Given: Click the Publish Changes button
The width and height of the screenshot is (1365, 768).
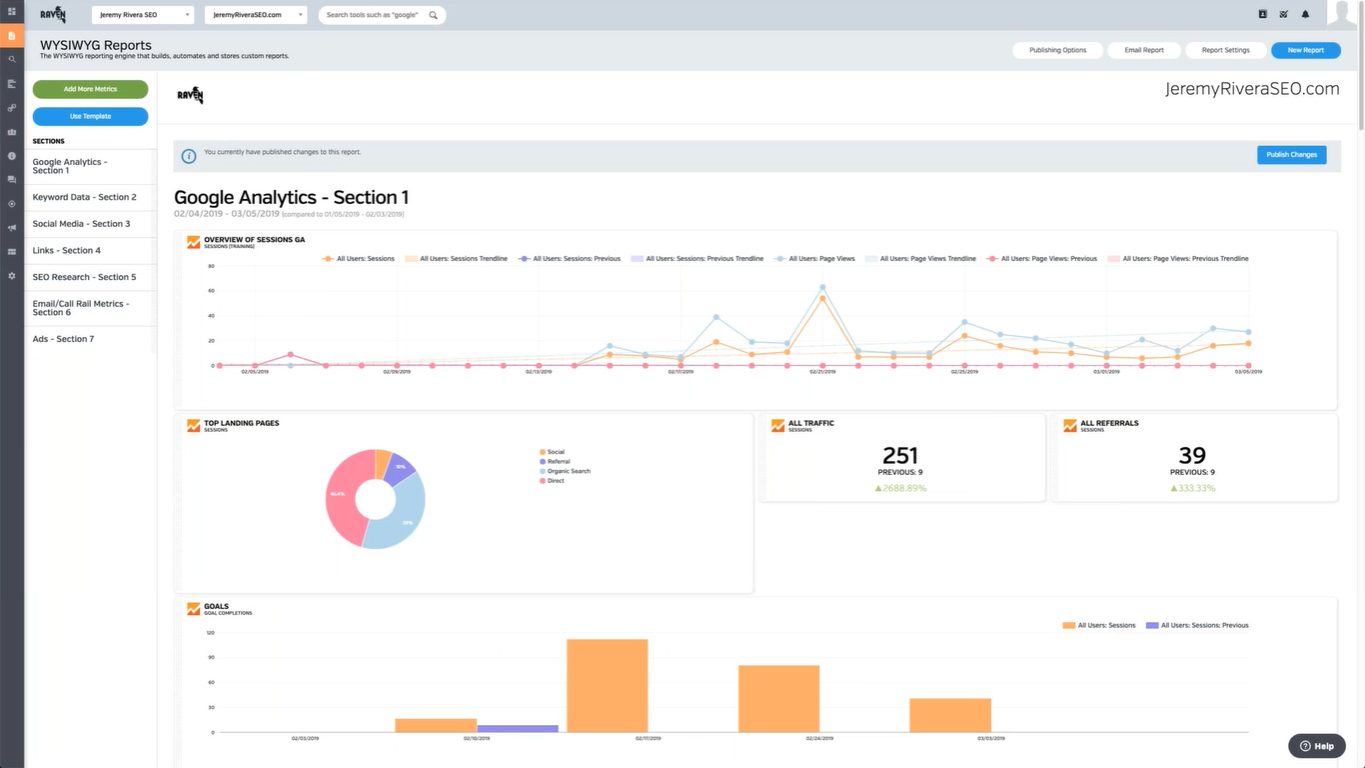Looking at the screenshot, I should [x=1291, y=155].
